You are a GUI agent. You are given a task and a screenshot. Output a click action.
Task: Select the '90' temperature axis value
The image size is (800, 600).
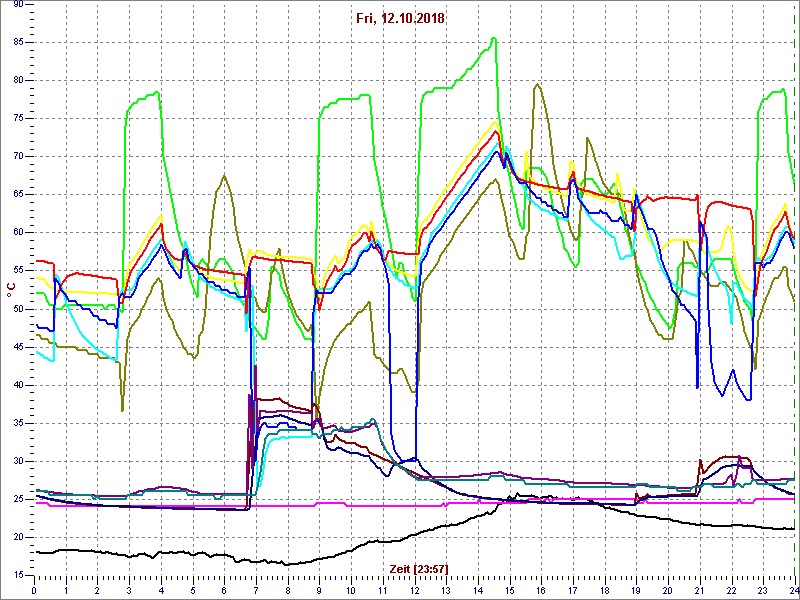[18, 4]
